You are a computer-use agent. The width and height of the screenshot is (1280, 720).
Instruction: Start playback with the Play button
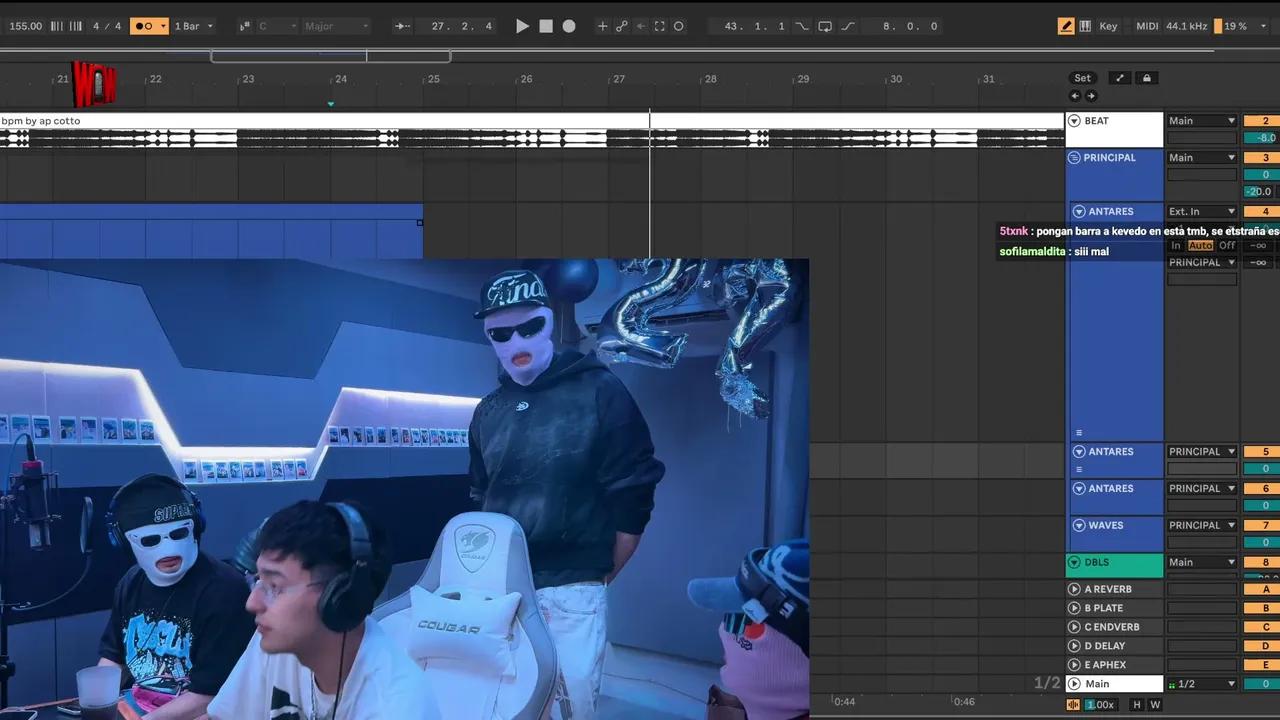pos(522,26)
